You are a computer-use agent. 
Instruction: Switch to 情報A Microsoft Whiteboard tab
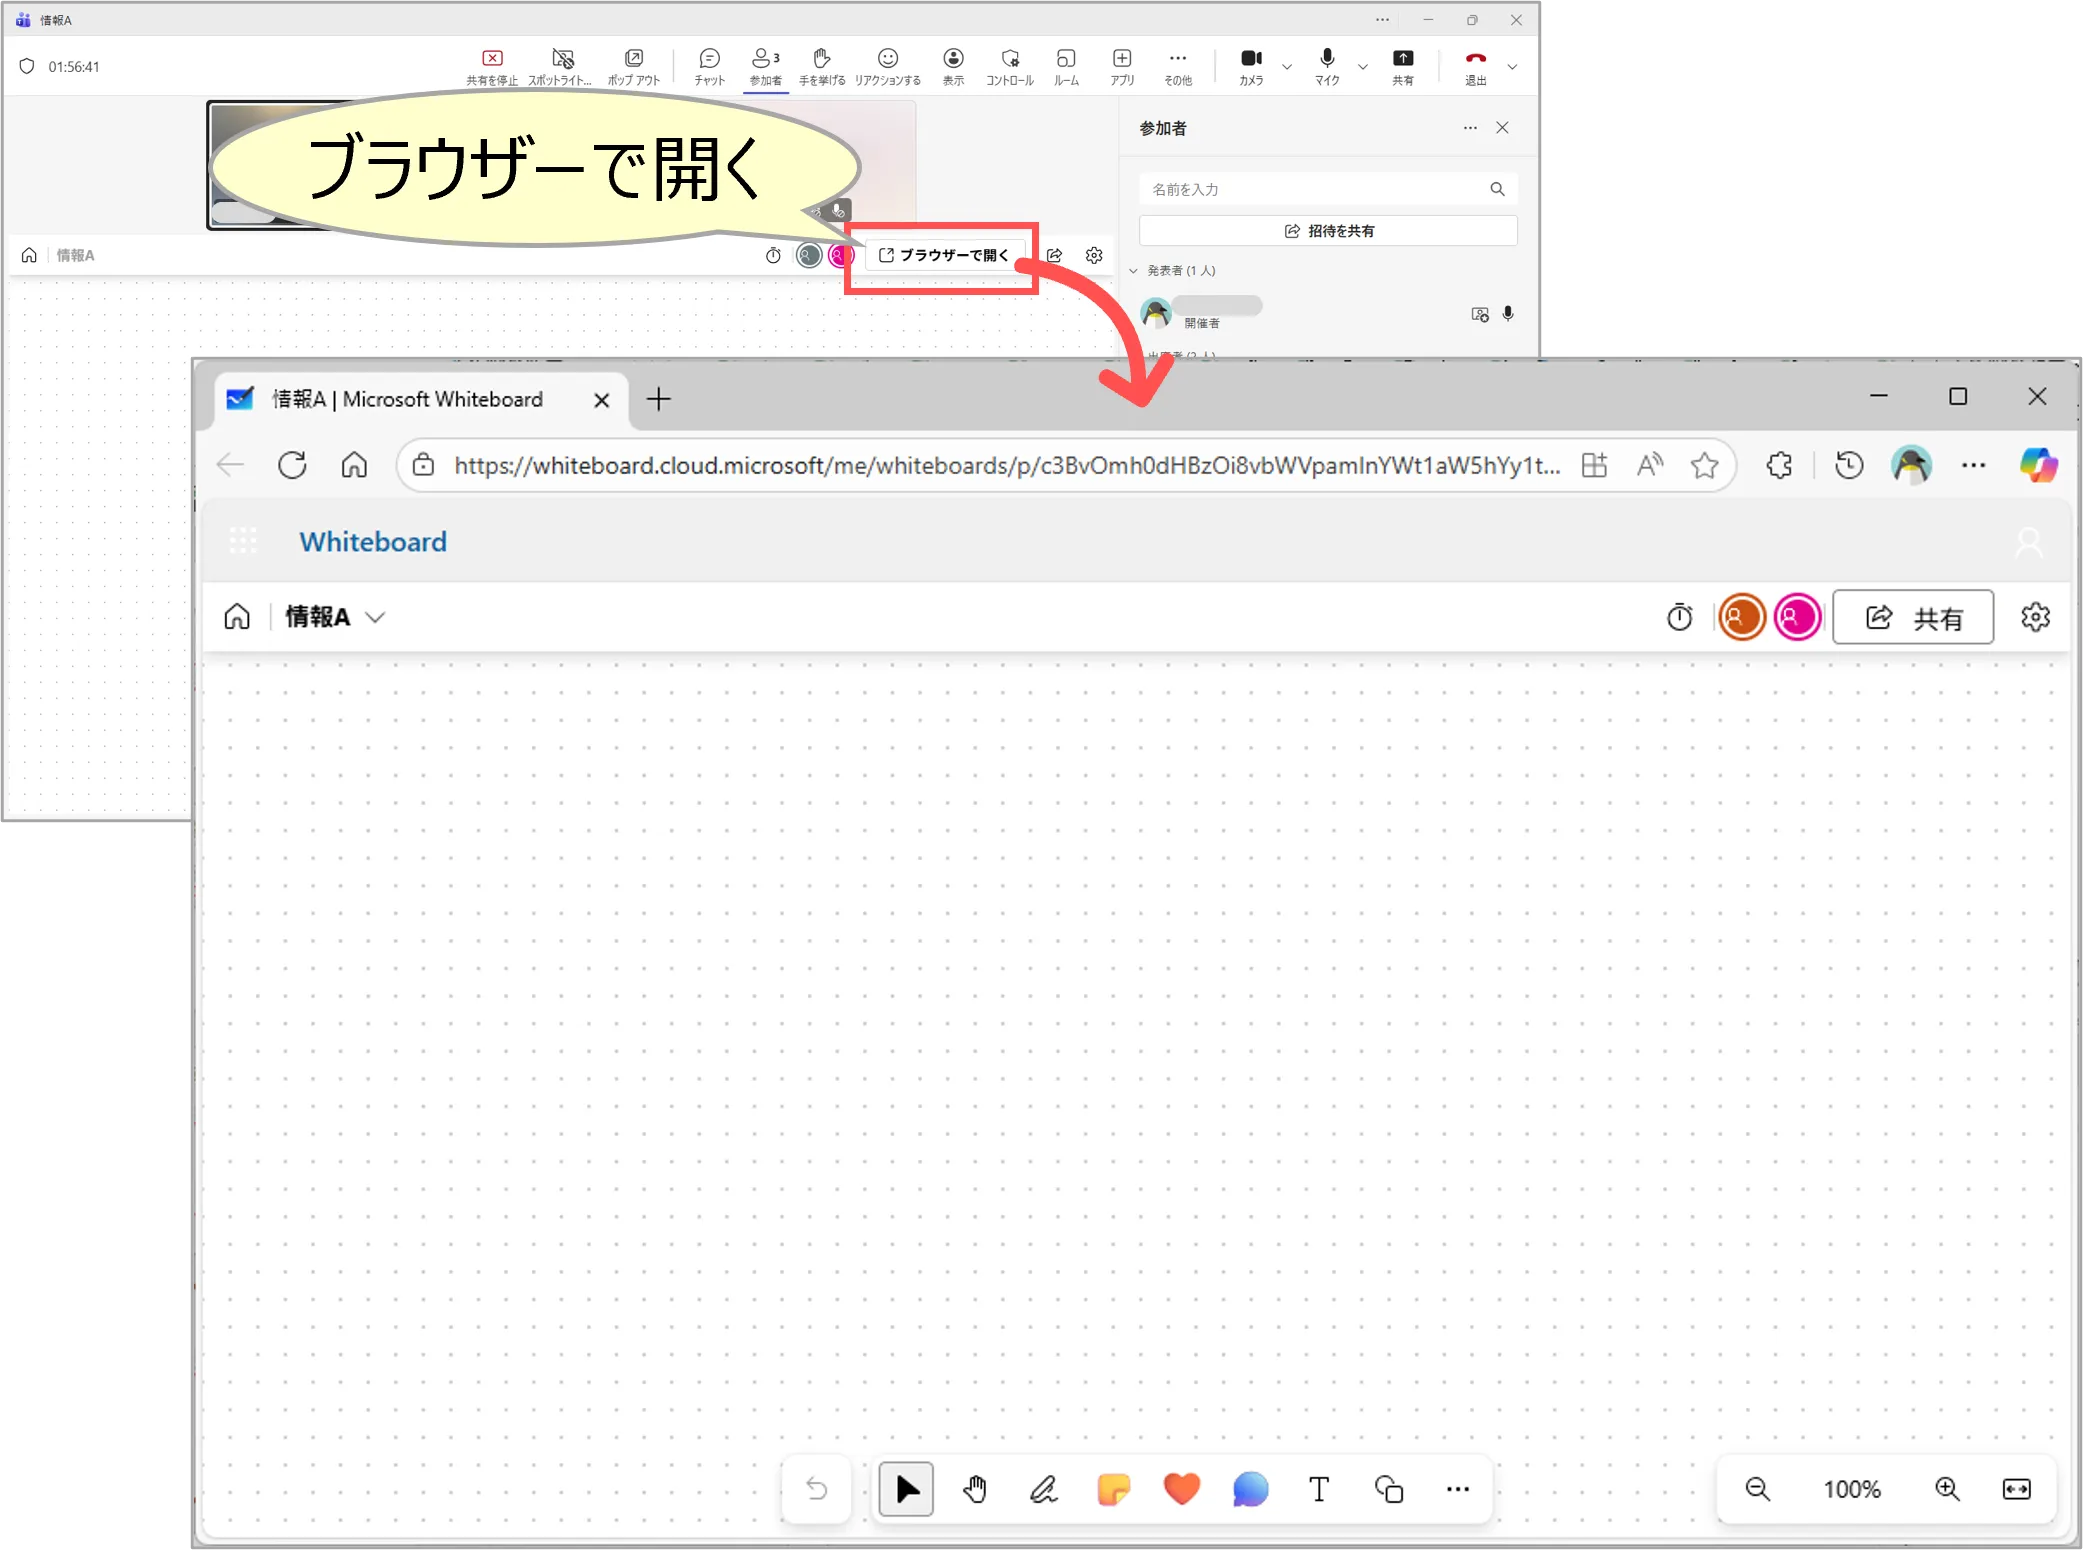point(408,400)
